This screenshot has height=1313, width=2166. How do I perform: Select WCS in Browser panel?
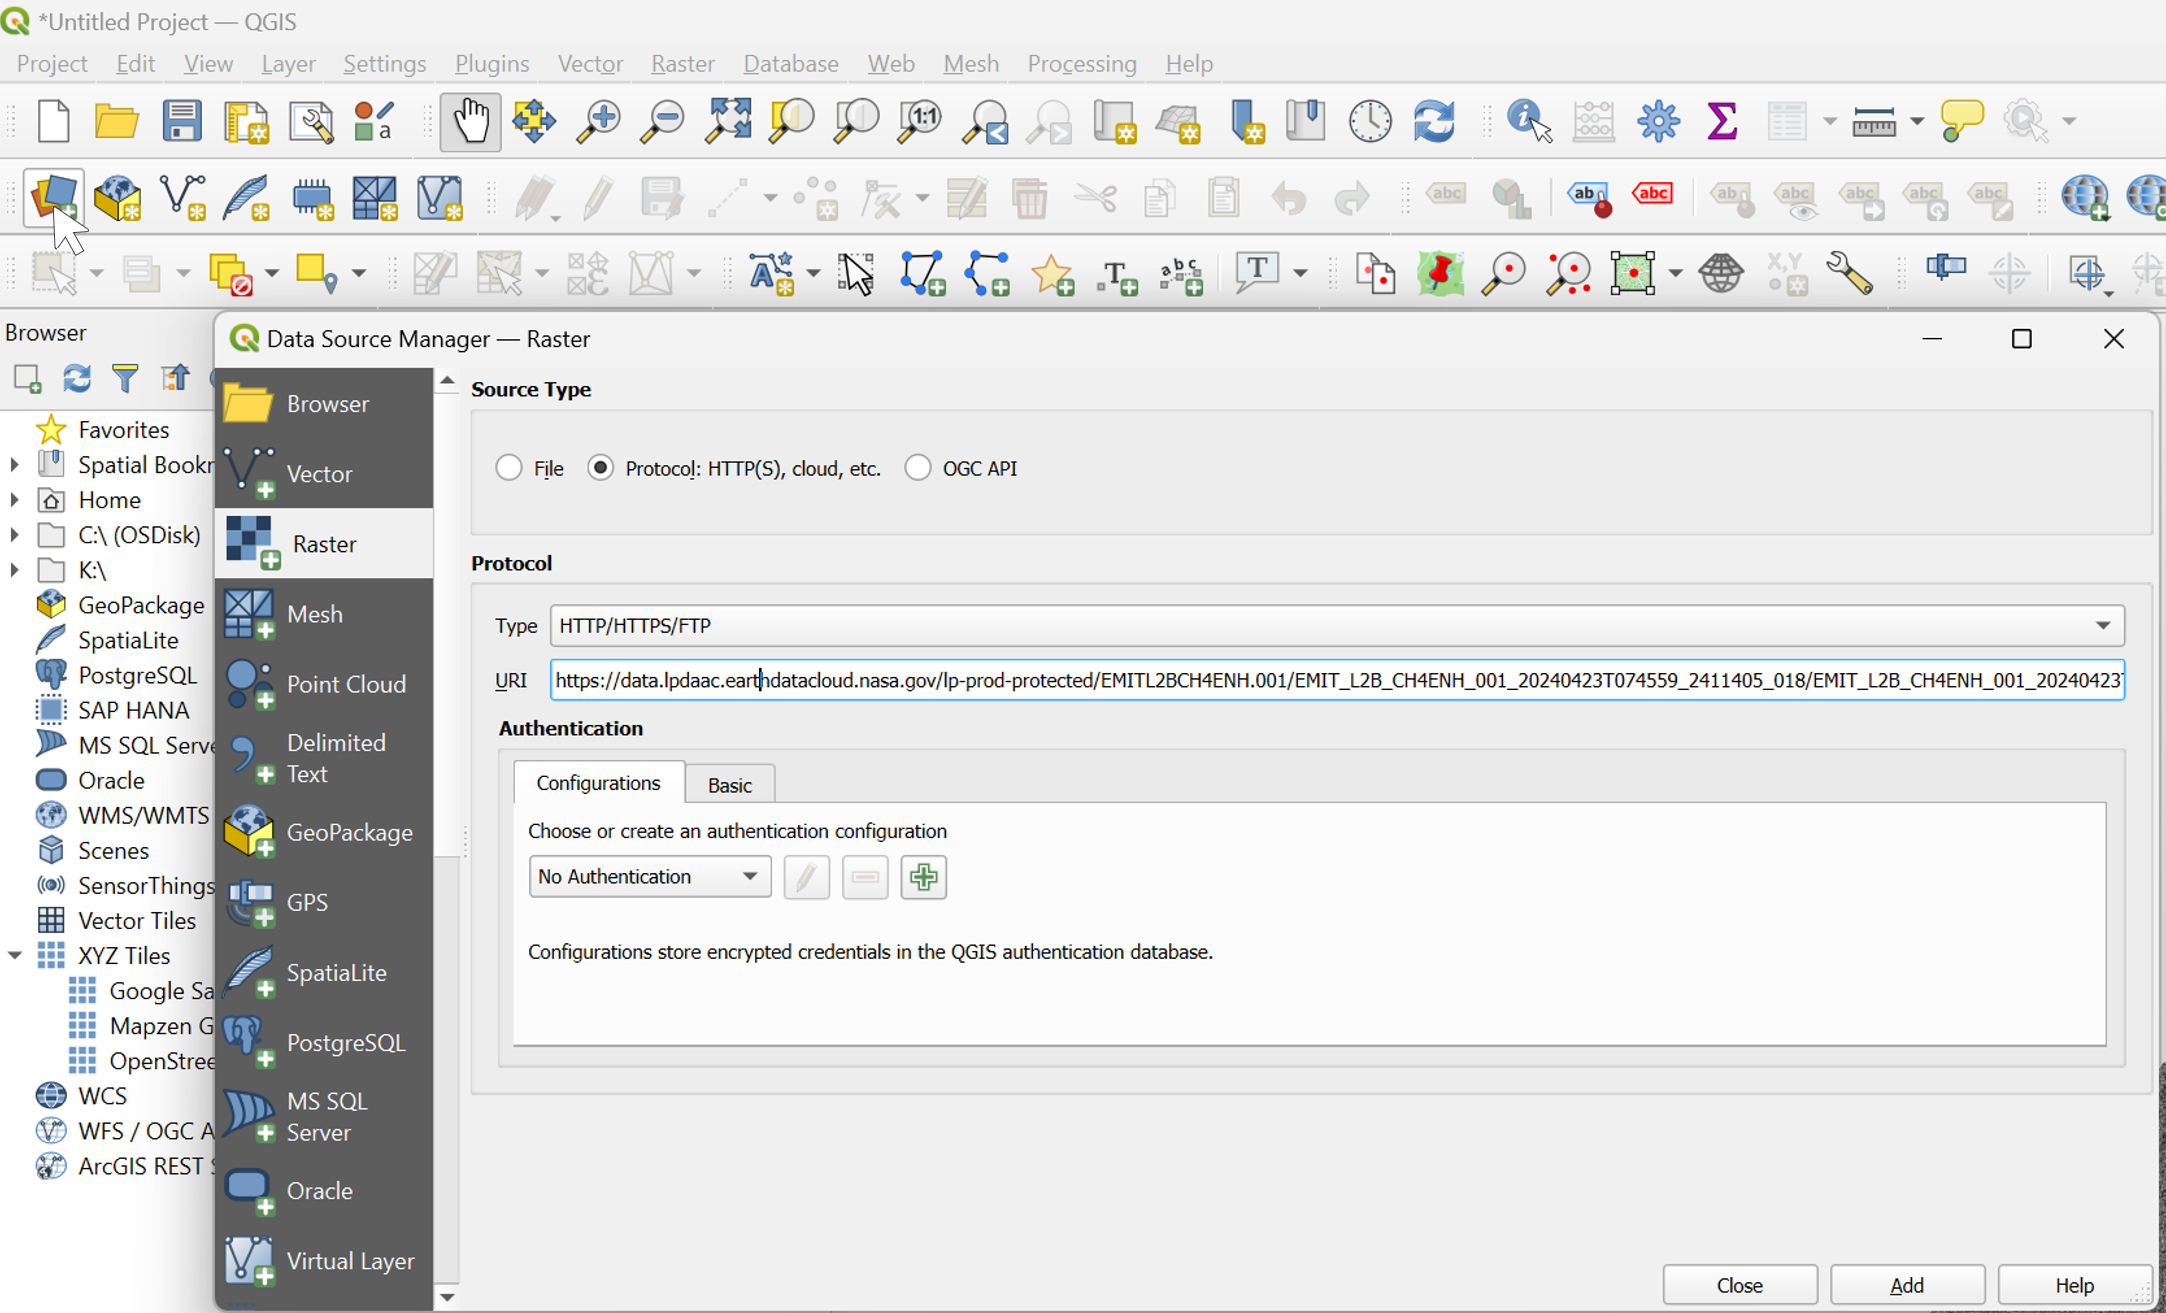tap(102, 1096)
